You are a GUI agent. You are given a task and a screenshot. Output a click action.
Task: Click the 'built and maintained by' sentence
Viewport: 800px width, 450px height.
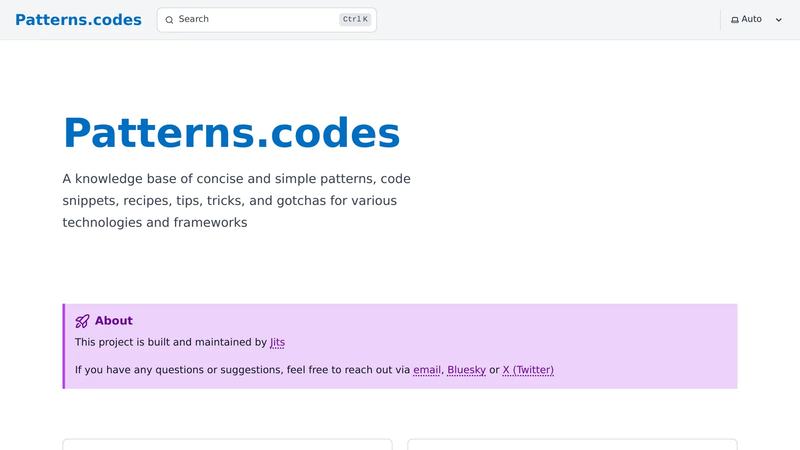pyautogui.click(x=180, y=342)
